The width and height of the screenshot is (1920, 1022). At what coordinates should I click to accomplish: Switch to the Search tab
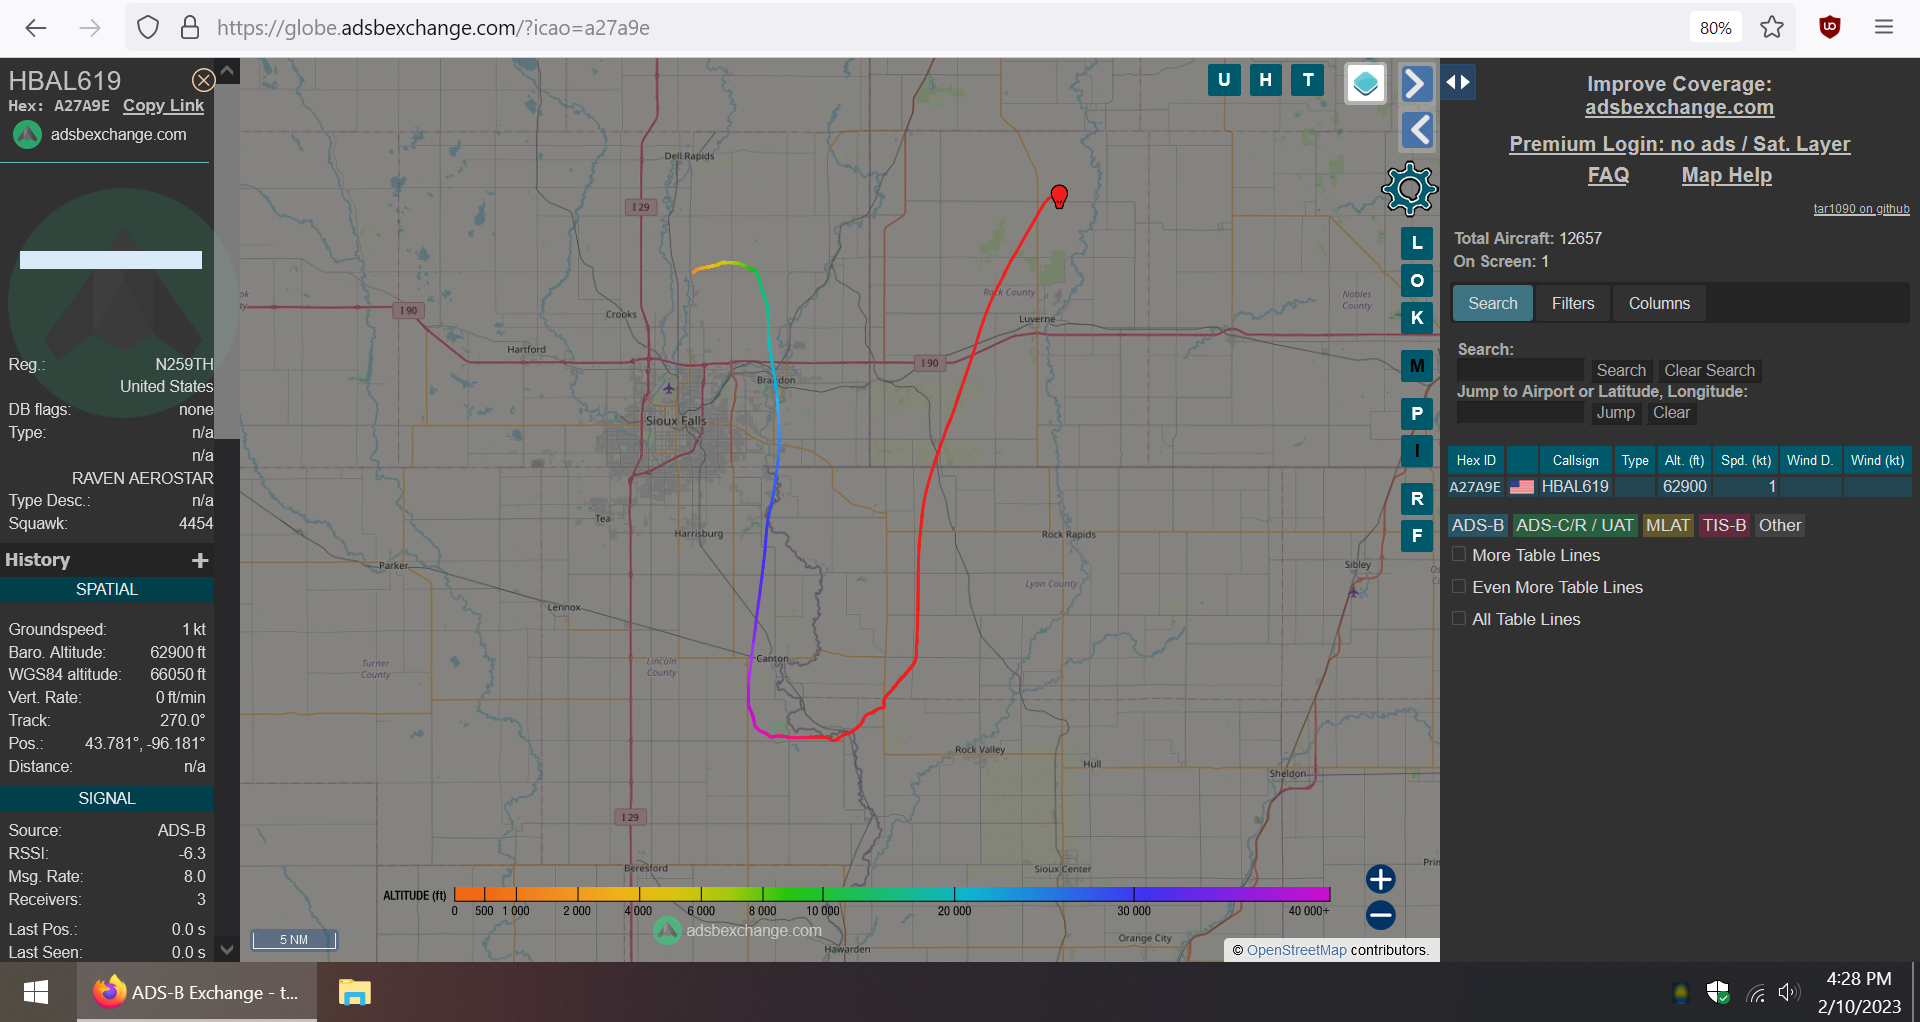coord(1492,303)
